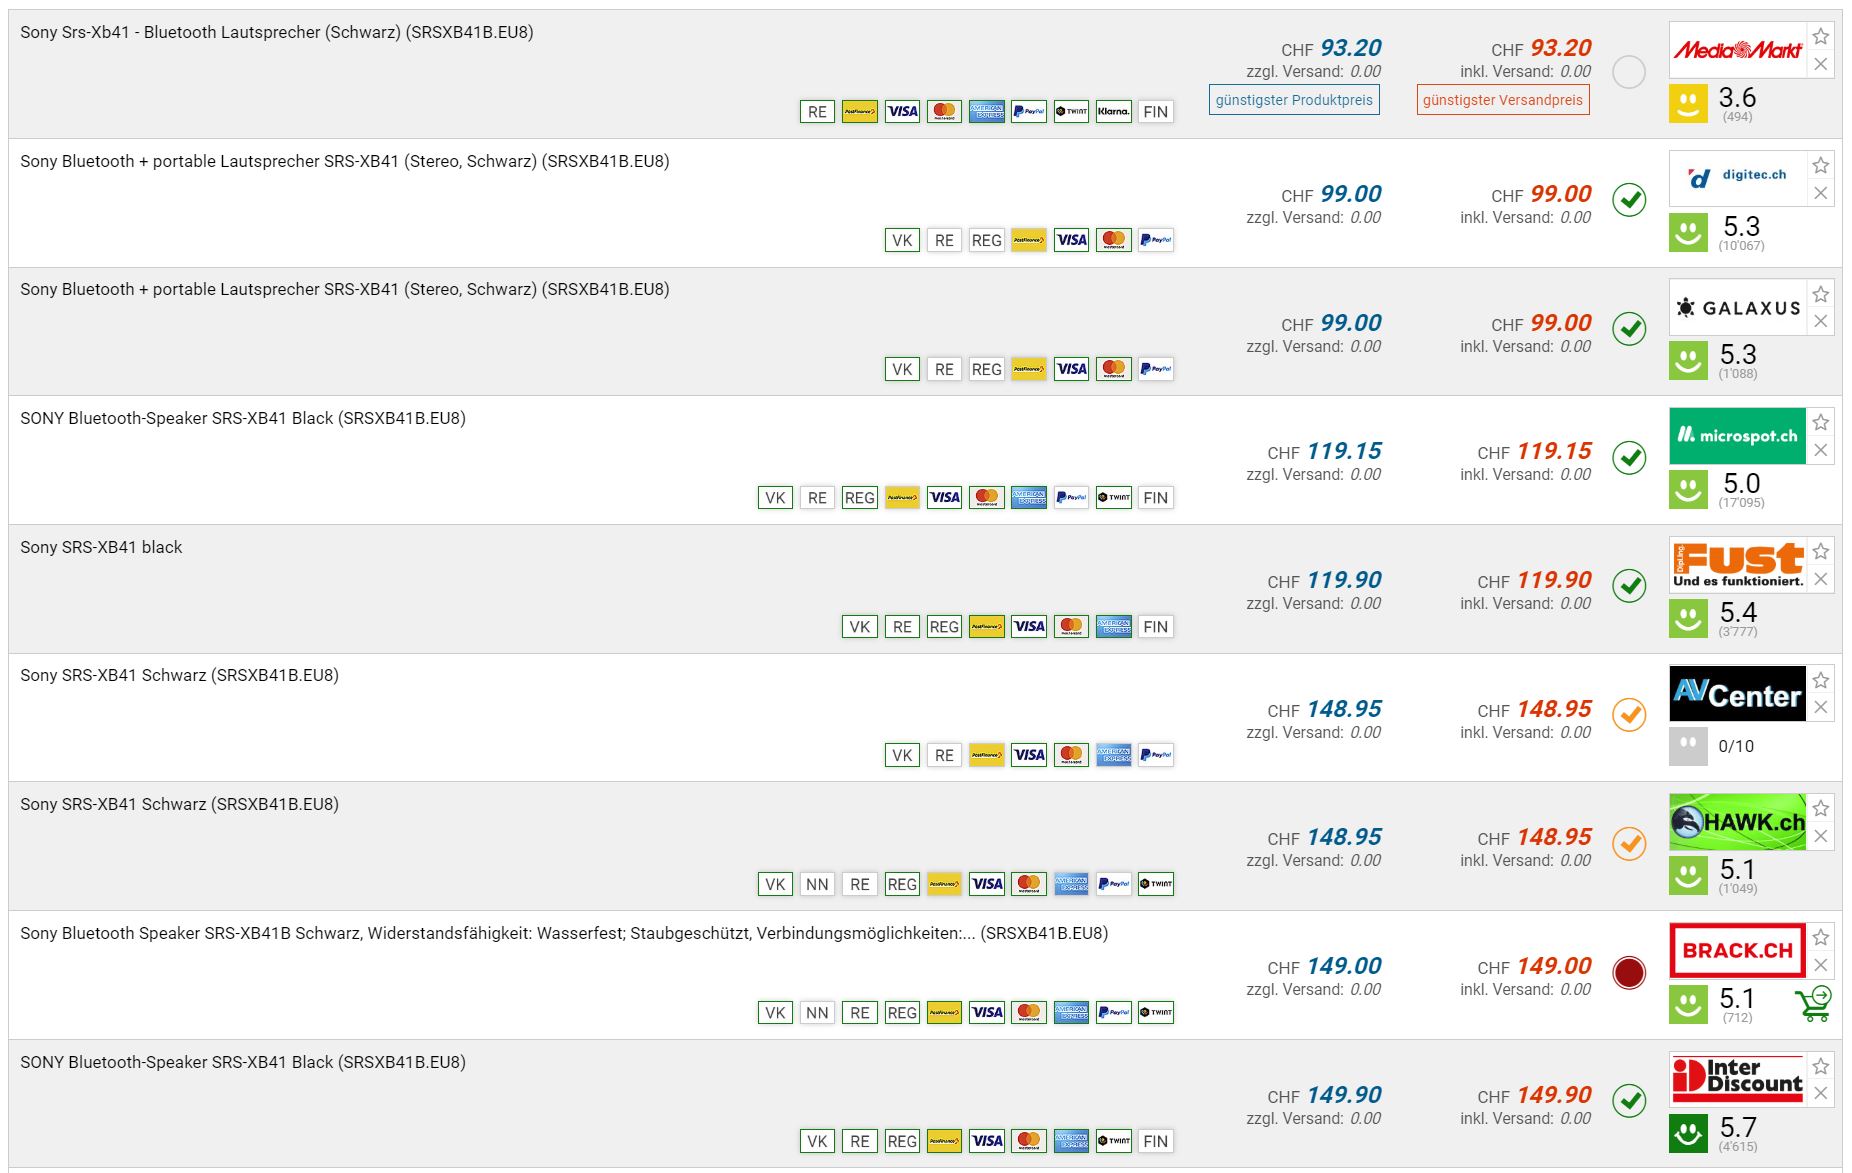The width and height of the screenshot is (1852, 1173).
Task: Click the green availability check for microspot.ch
Action: [1629, 458]
